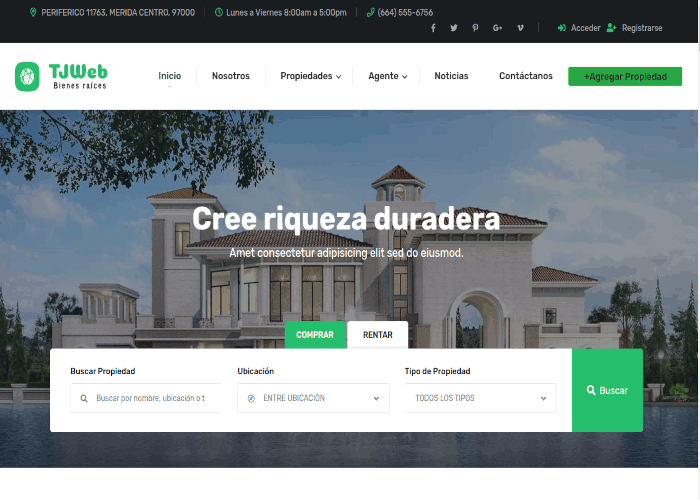Switch to the RENTAR tab
Viewport: 700px width, 500px height.
[x=377, y=335]
